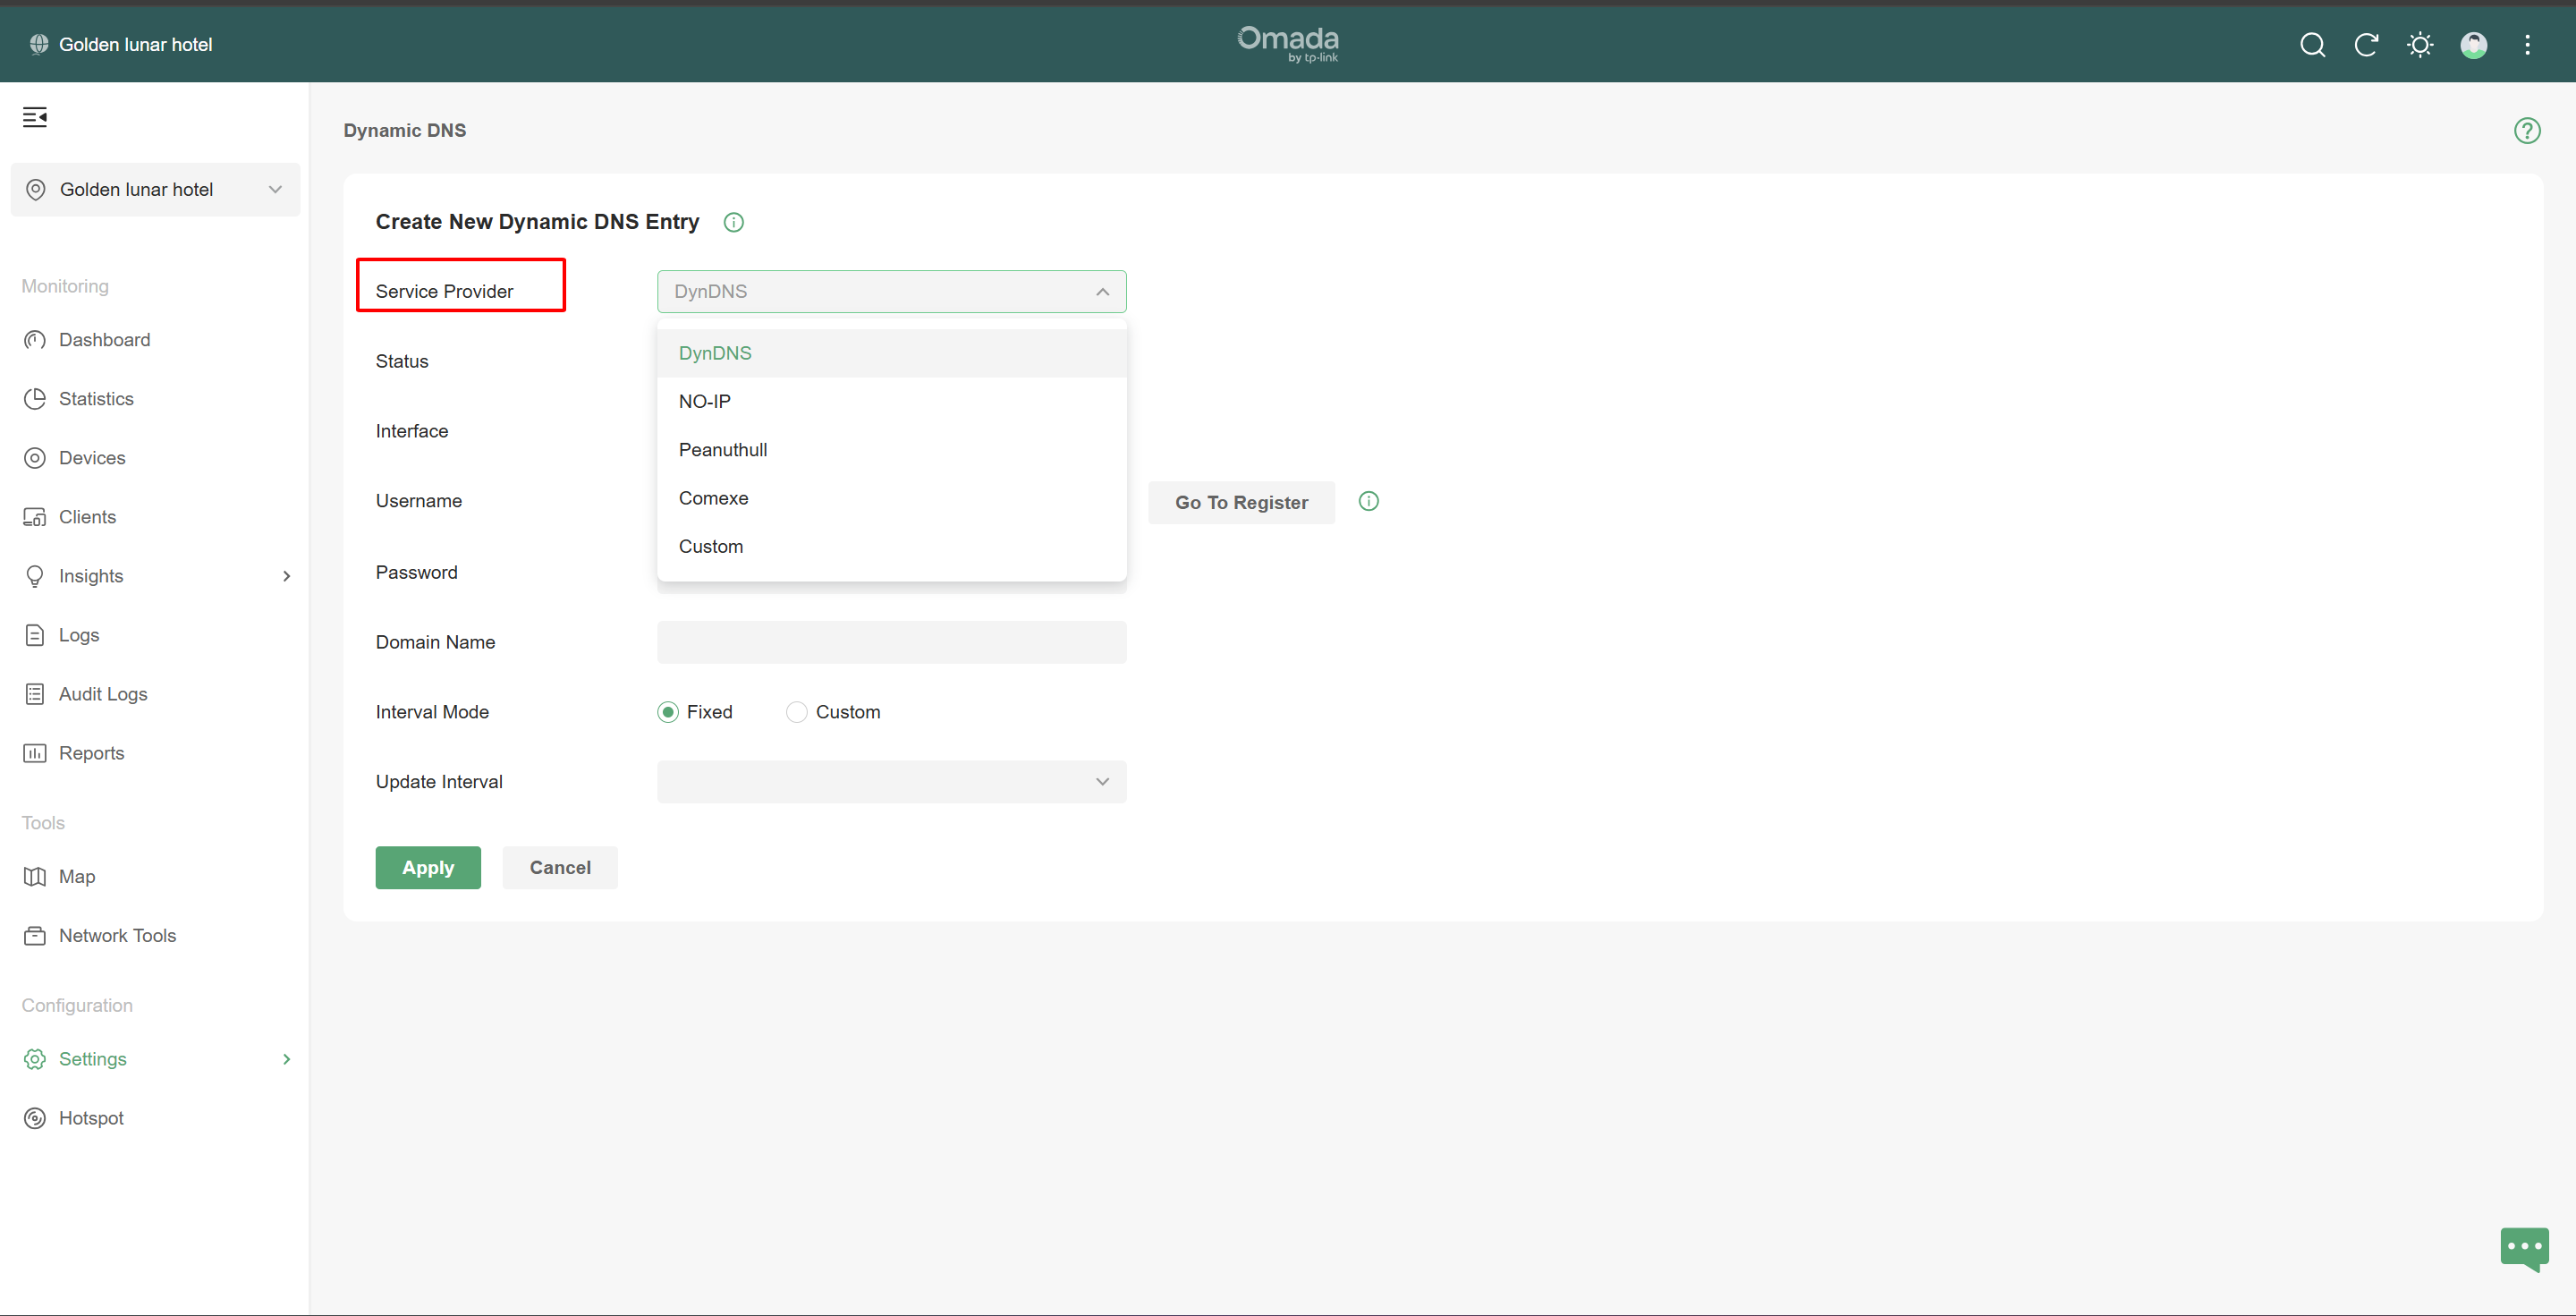Click the Clients menu label

(88, 517)
